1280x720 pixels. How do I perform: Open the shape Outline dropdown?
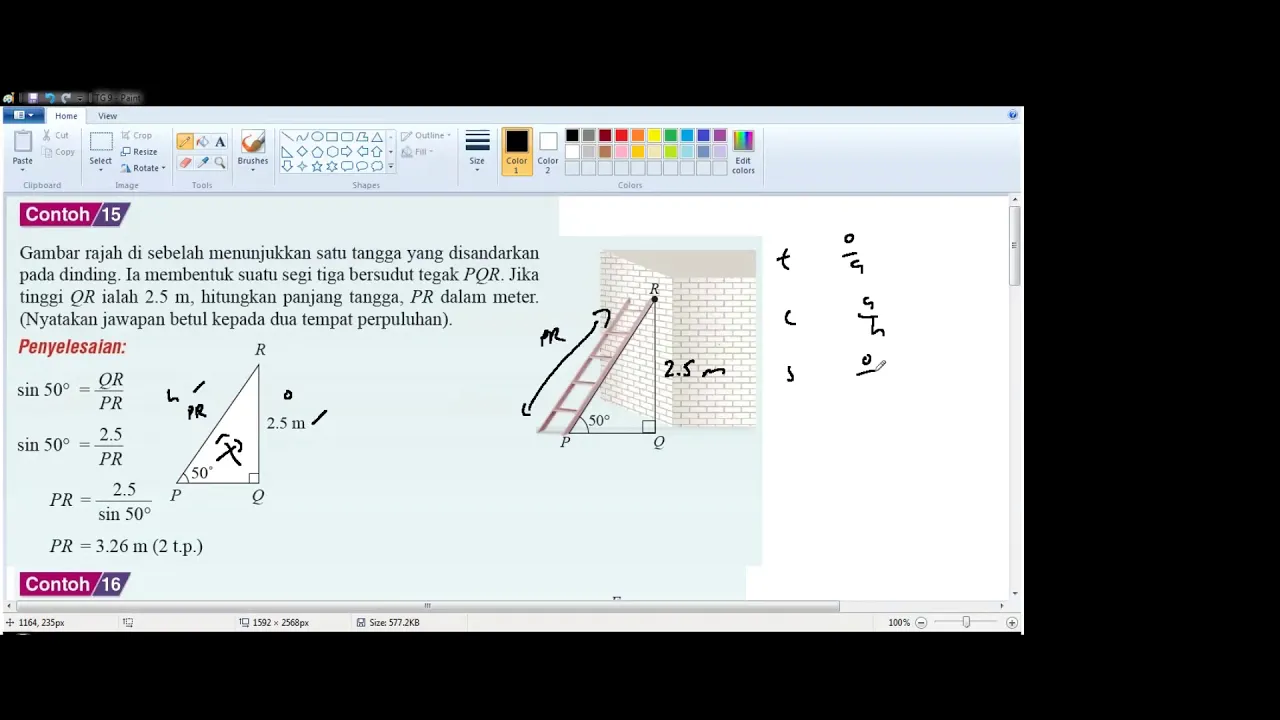(426, 136)
